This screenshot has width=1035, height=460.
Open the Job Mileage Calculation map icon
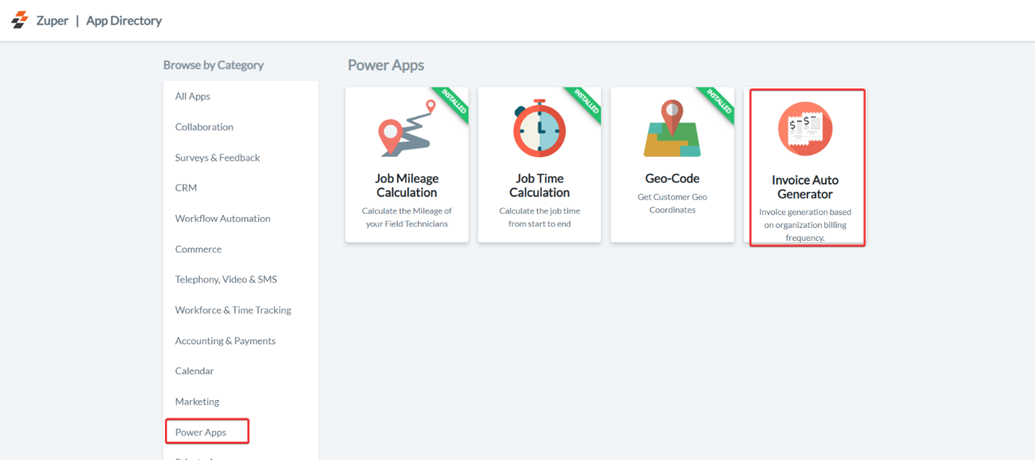pyautogui.click(x=406, y=130)
